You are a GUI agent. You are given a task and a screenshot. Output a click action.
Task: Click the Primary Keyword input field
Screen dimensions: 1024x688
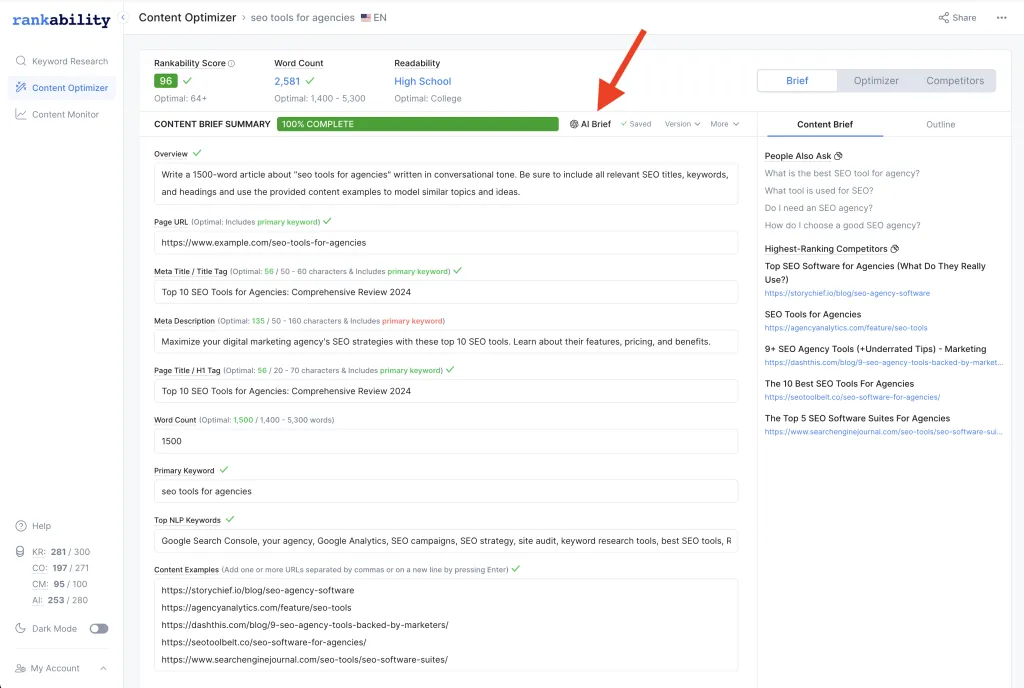446,491
